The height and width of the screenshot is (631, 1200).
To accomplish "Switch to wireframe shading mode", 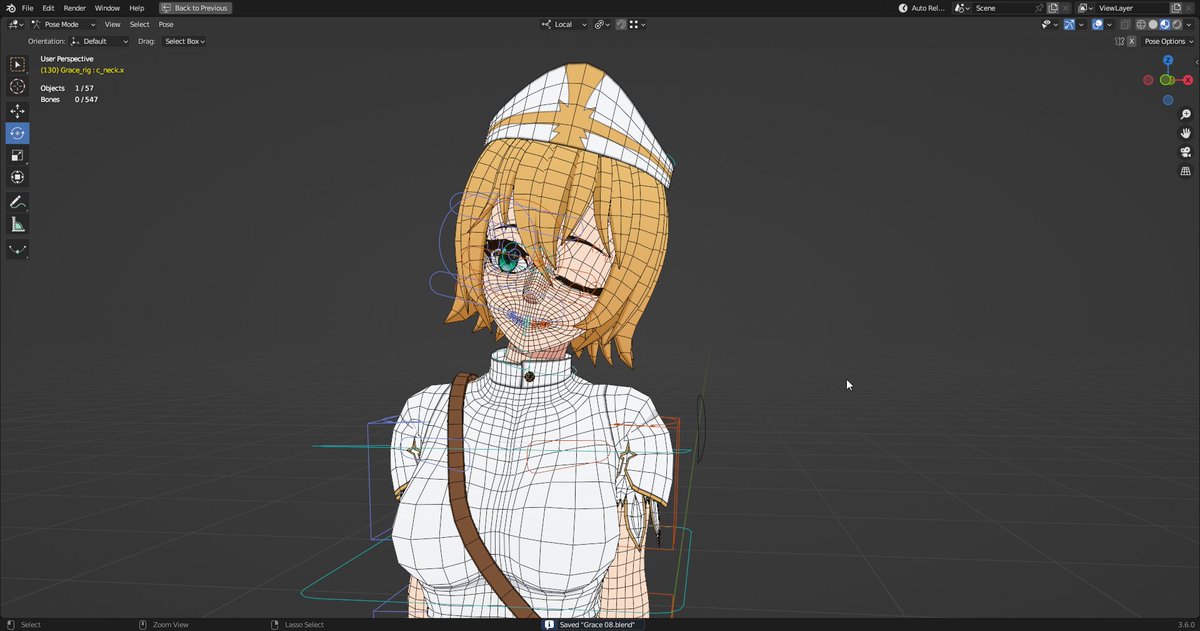I will [1141, 24].
